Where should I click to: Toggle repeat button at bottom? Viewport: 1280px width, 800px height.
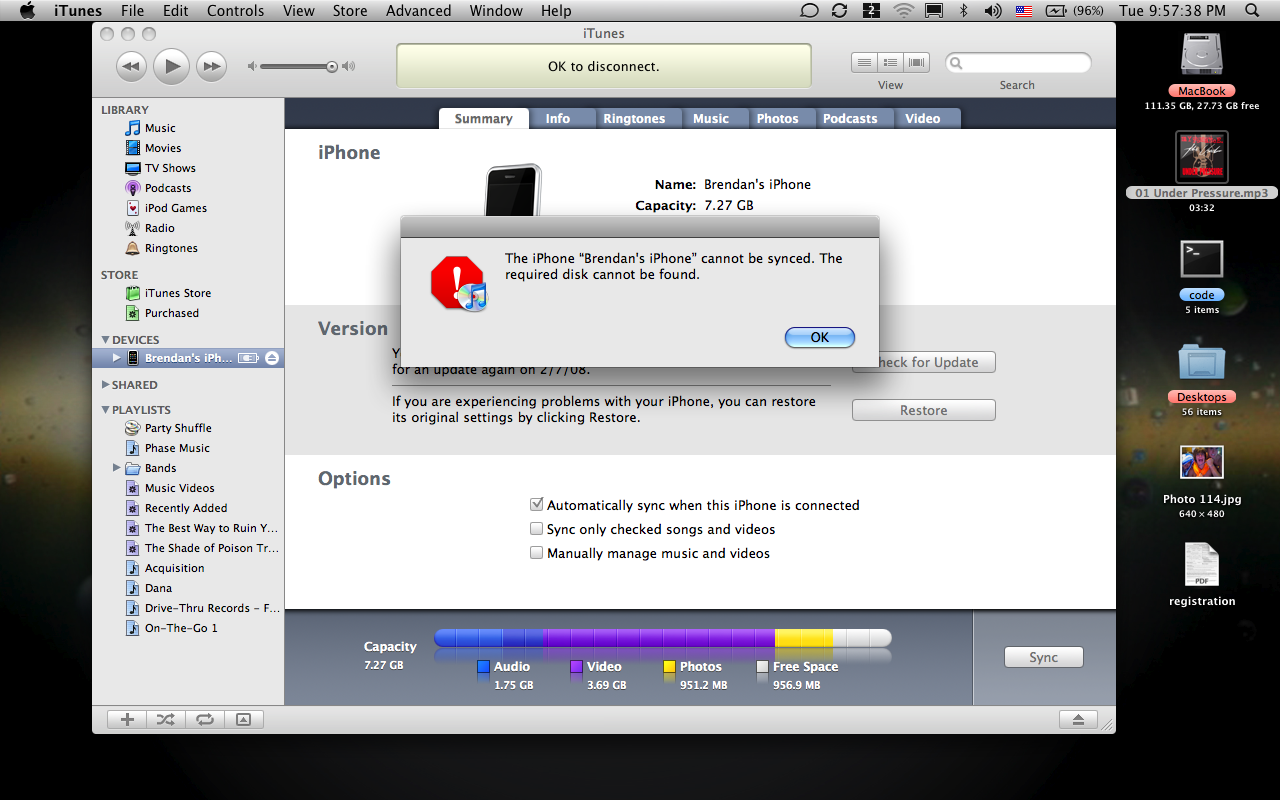204,719
